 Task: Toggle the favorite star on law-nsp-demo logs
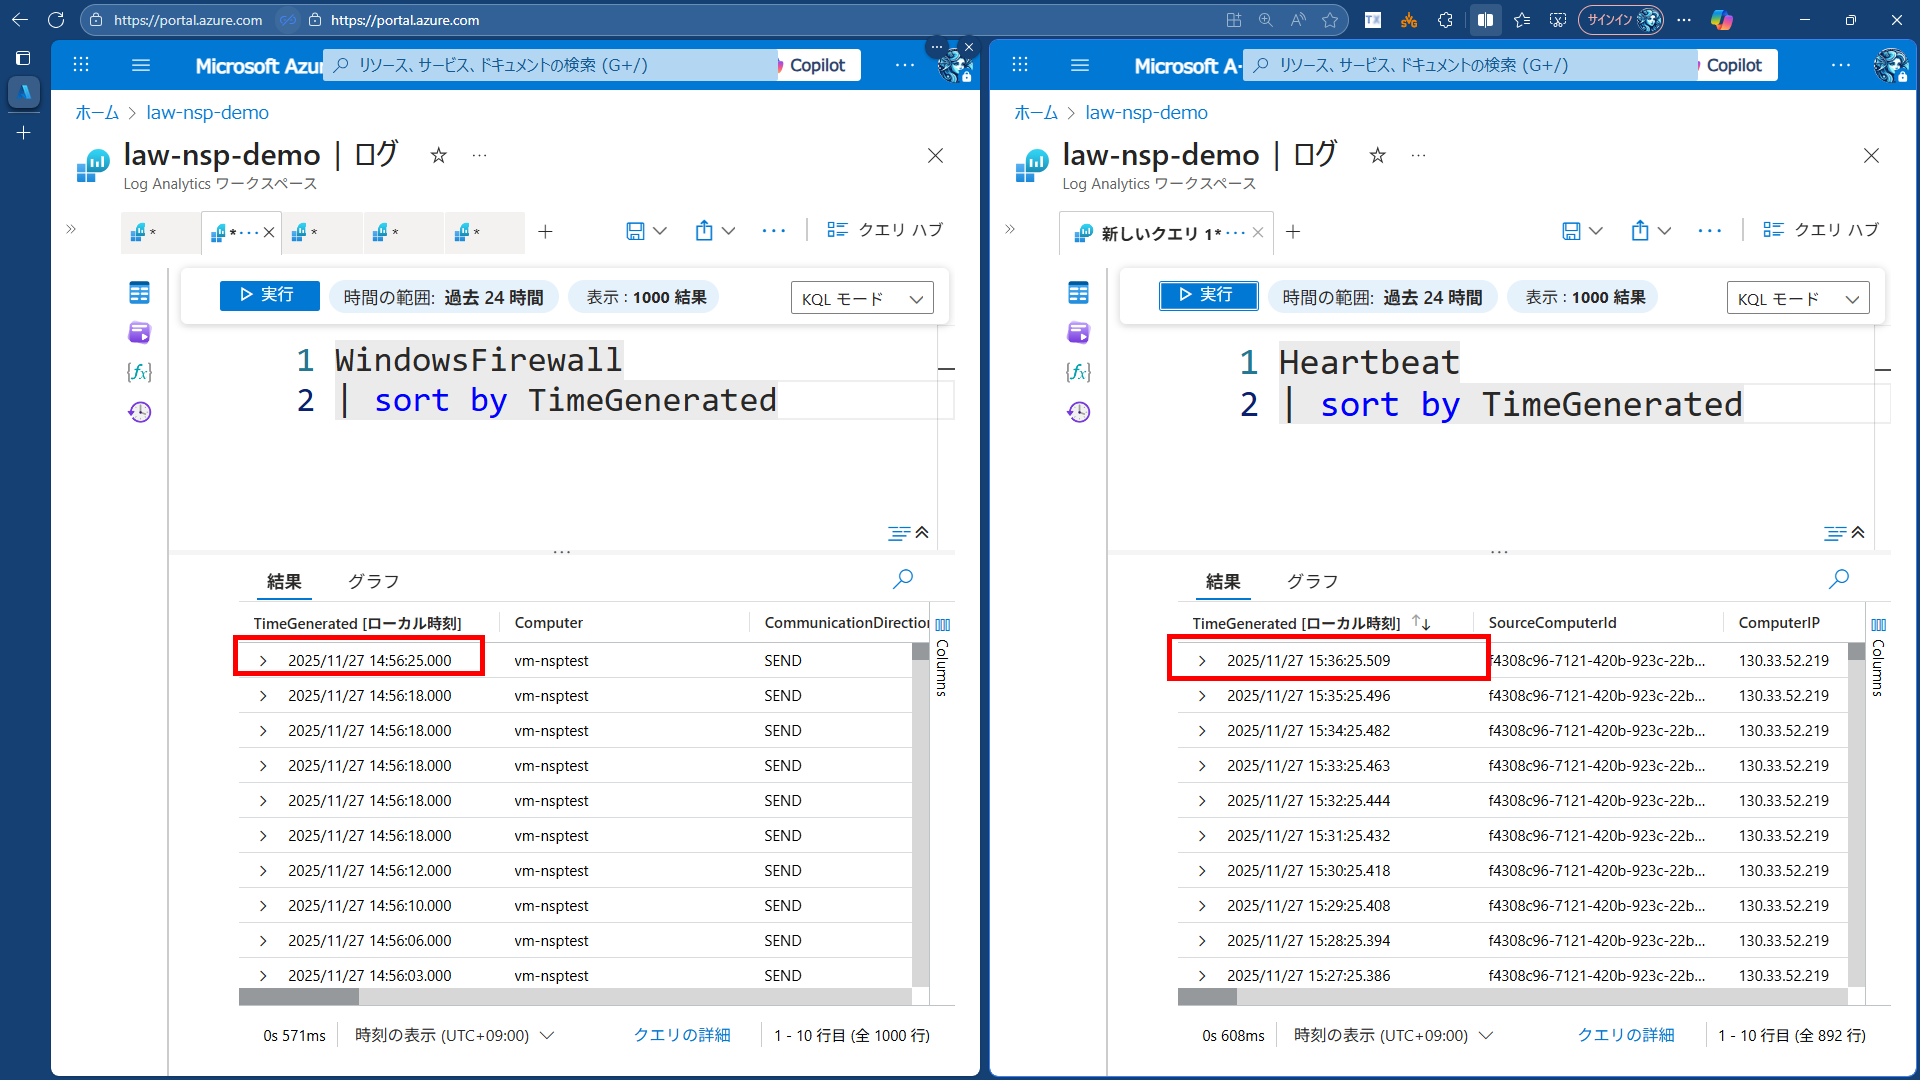[x=438, y=156]
